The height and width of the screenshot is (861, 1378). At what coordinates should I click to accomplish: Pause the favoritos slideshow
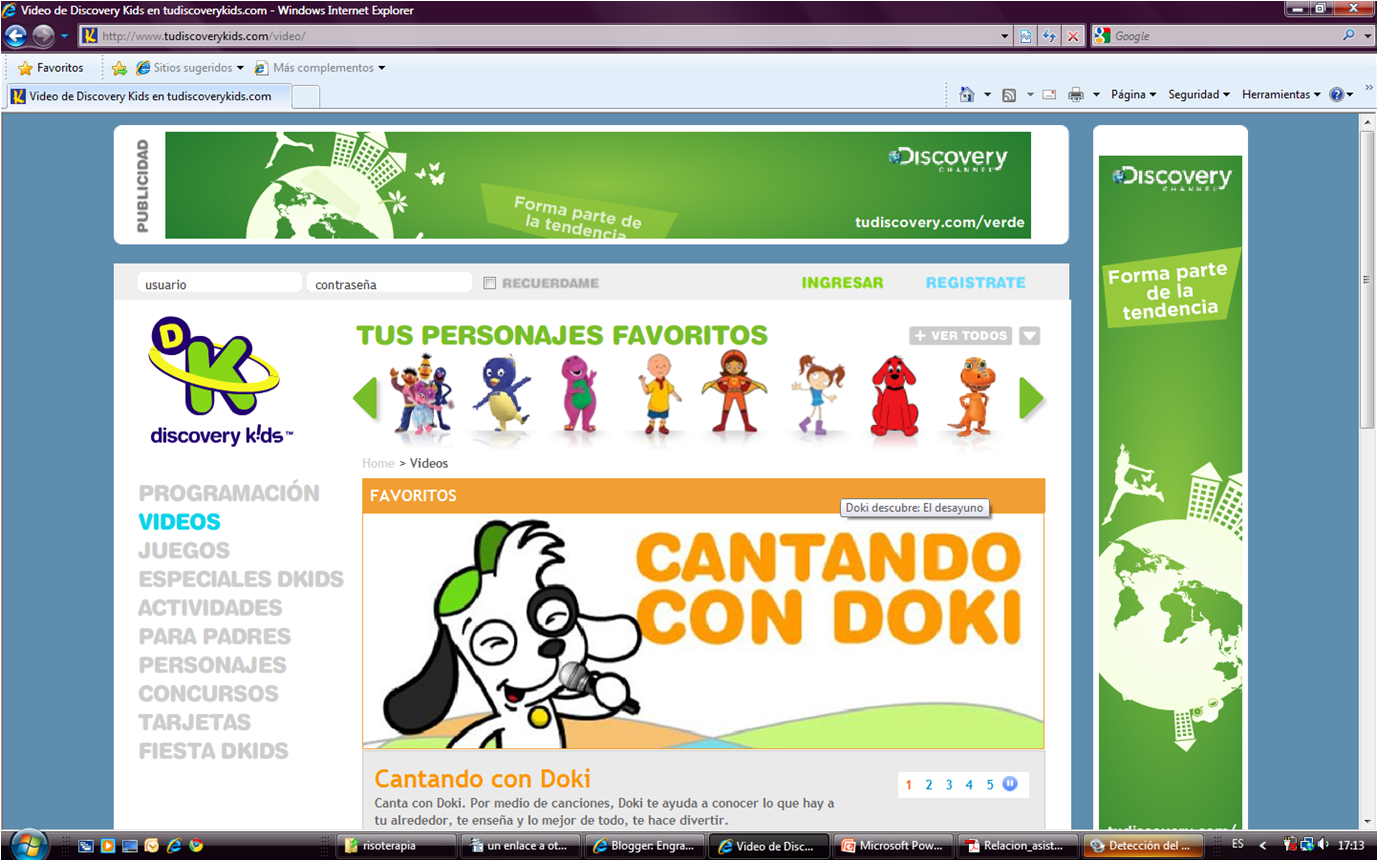pos(1010,784)
